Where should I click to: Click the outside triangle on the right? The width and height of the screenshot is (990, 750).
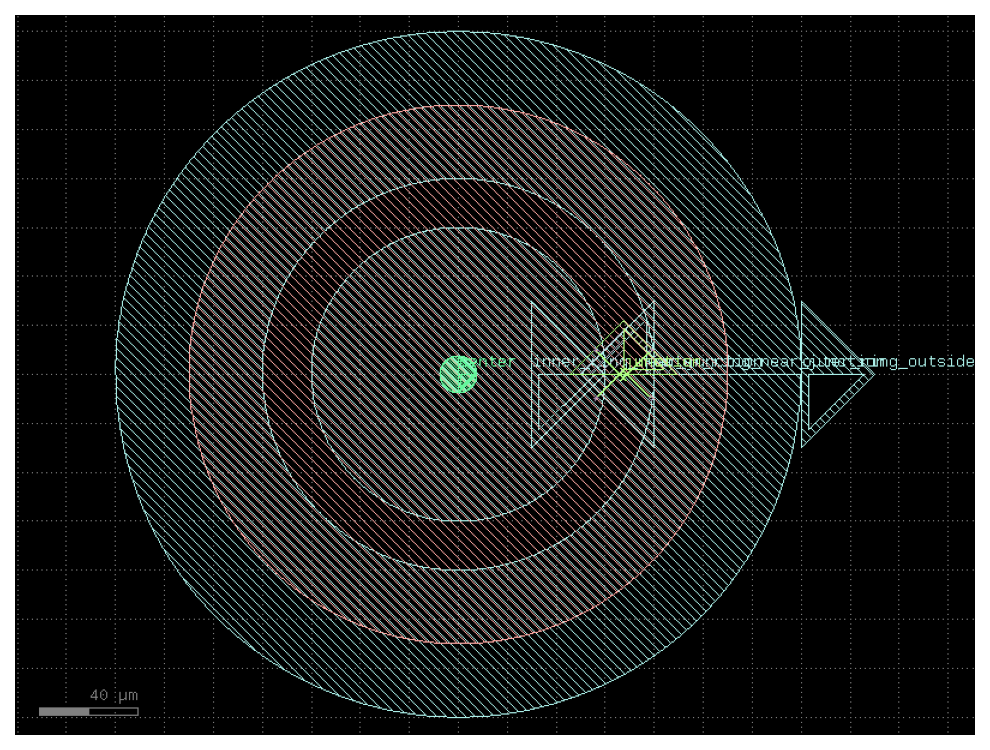click(x=838, y=374)
